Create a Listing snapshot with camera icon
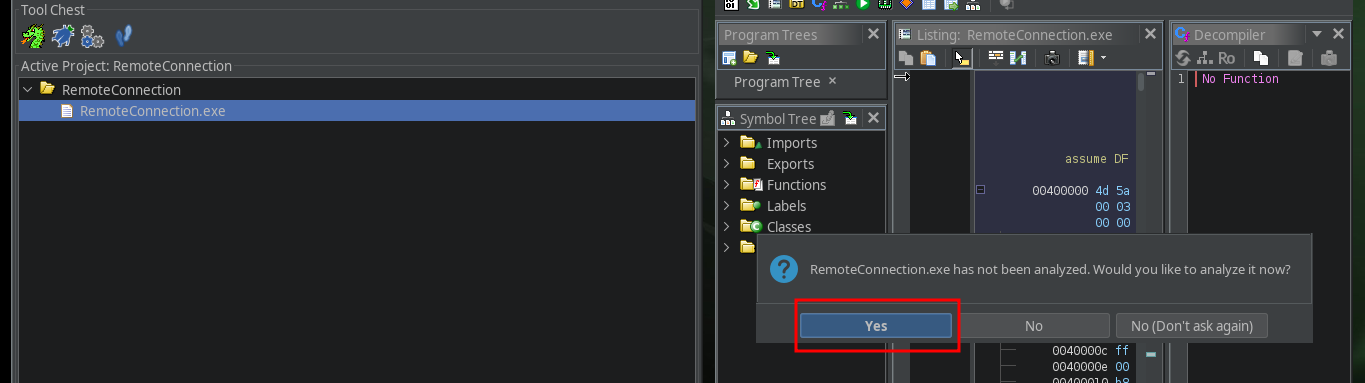The height and width of the screenshot is (383, 1365). 1052,58
